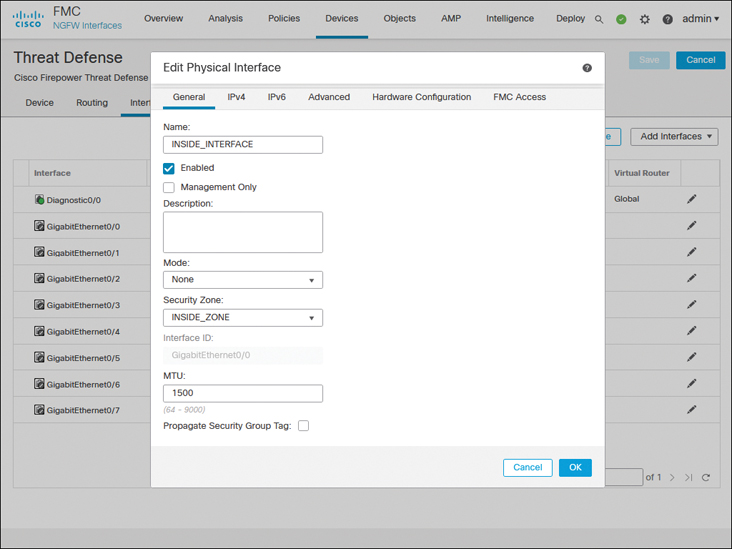
Task: Click pencil icon for GigabitEthernet0/3 row
Action: tap(691, 305)
